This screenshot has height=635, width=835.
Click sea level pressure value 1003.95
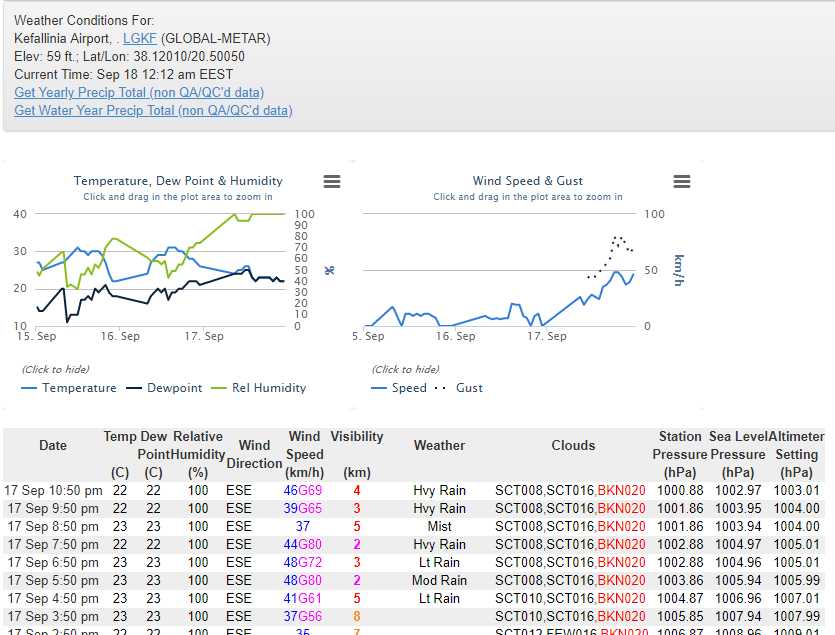coord(738,508)
